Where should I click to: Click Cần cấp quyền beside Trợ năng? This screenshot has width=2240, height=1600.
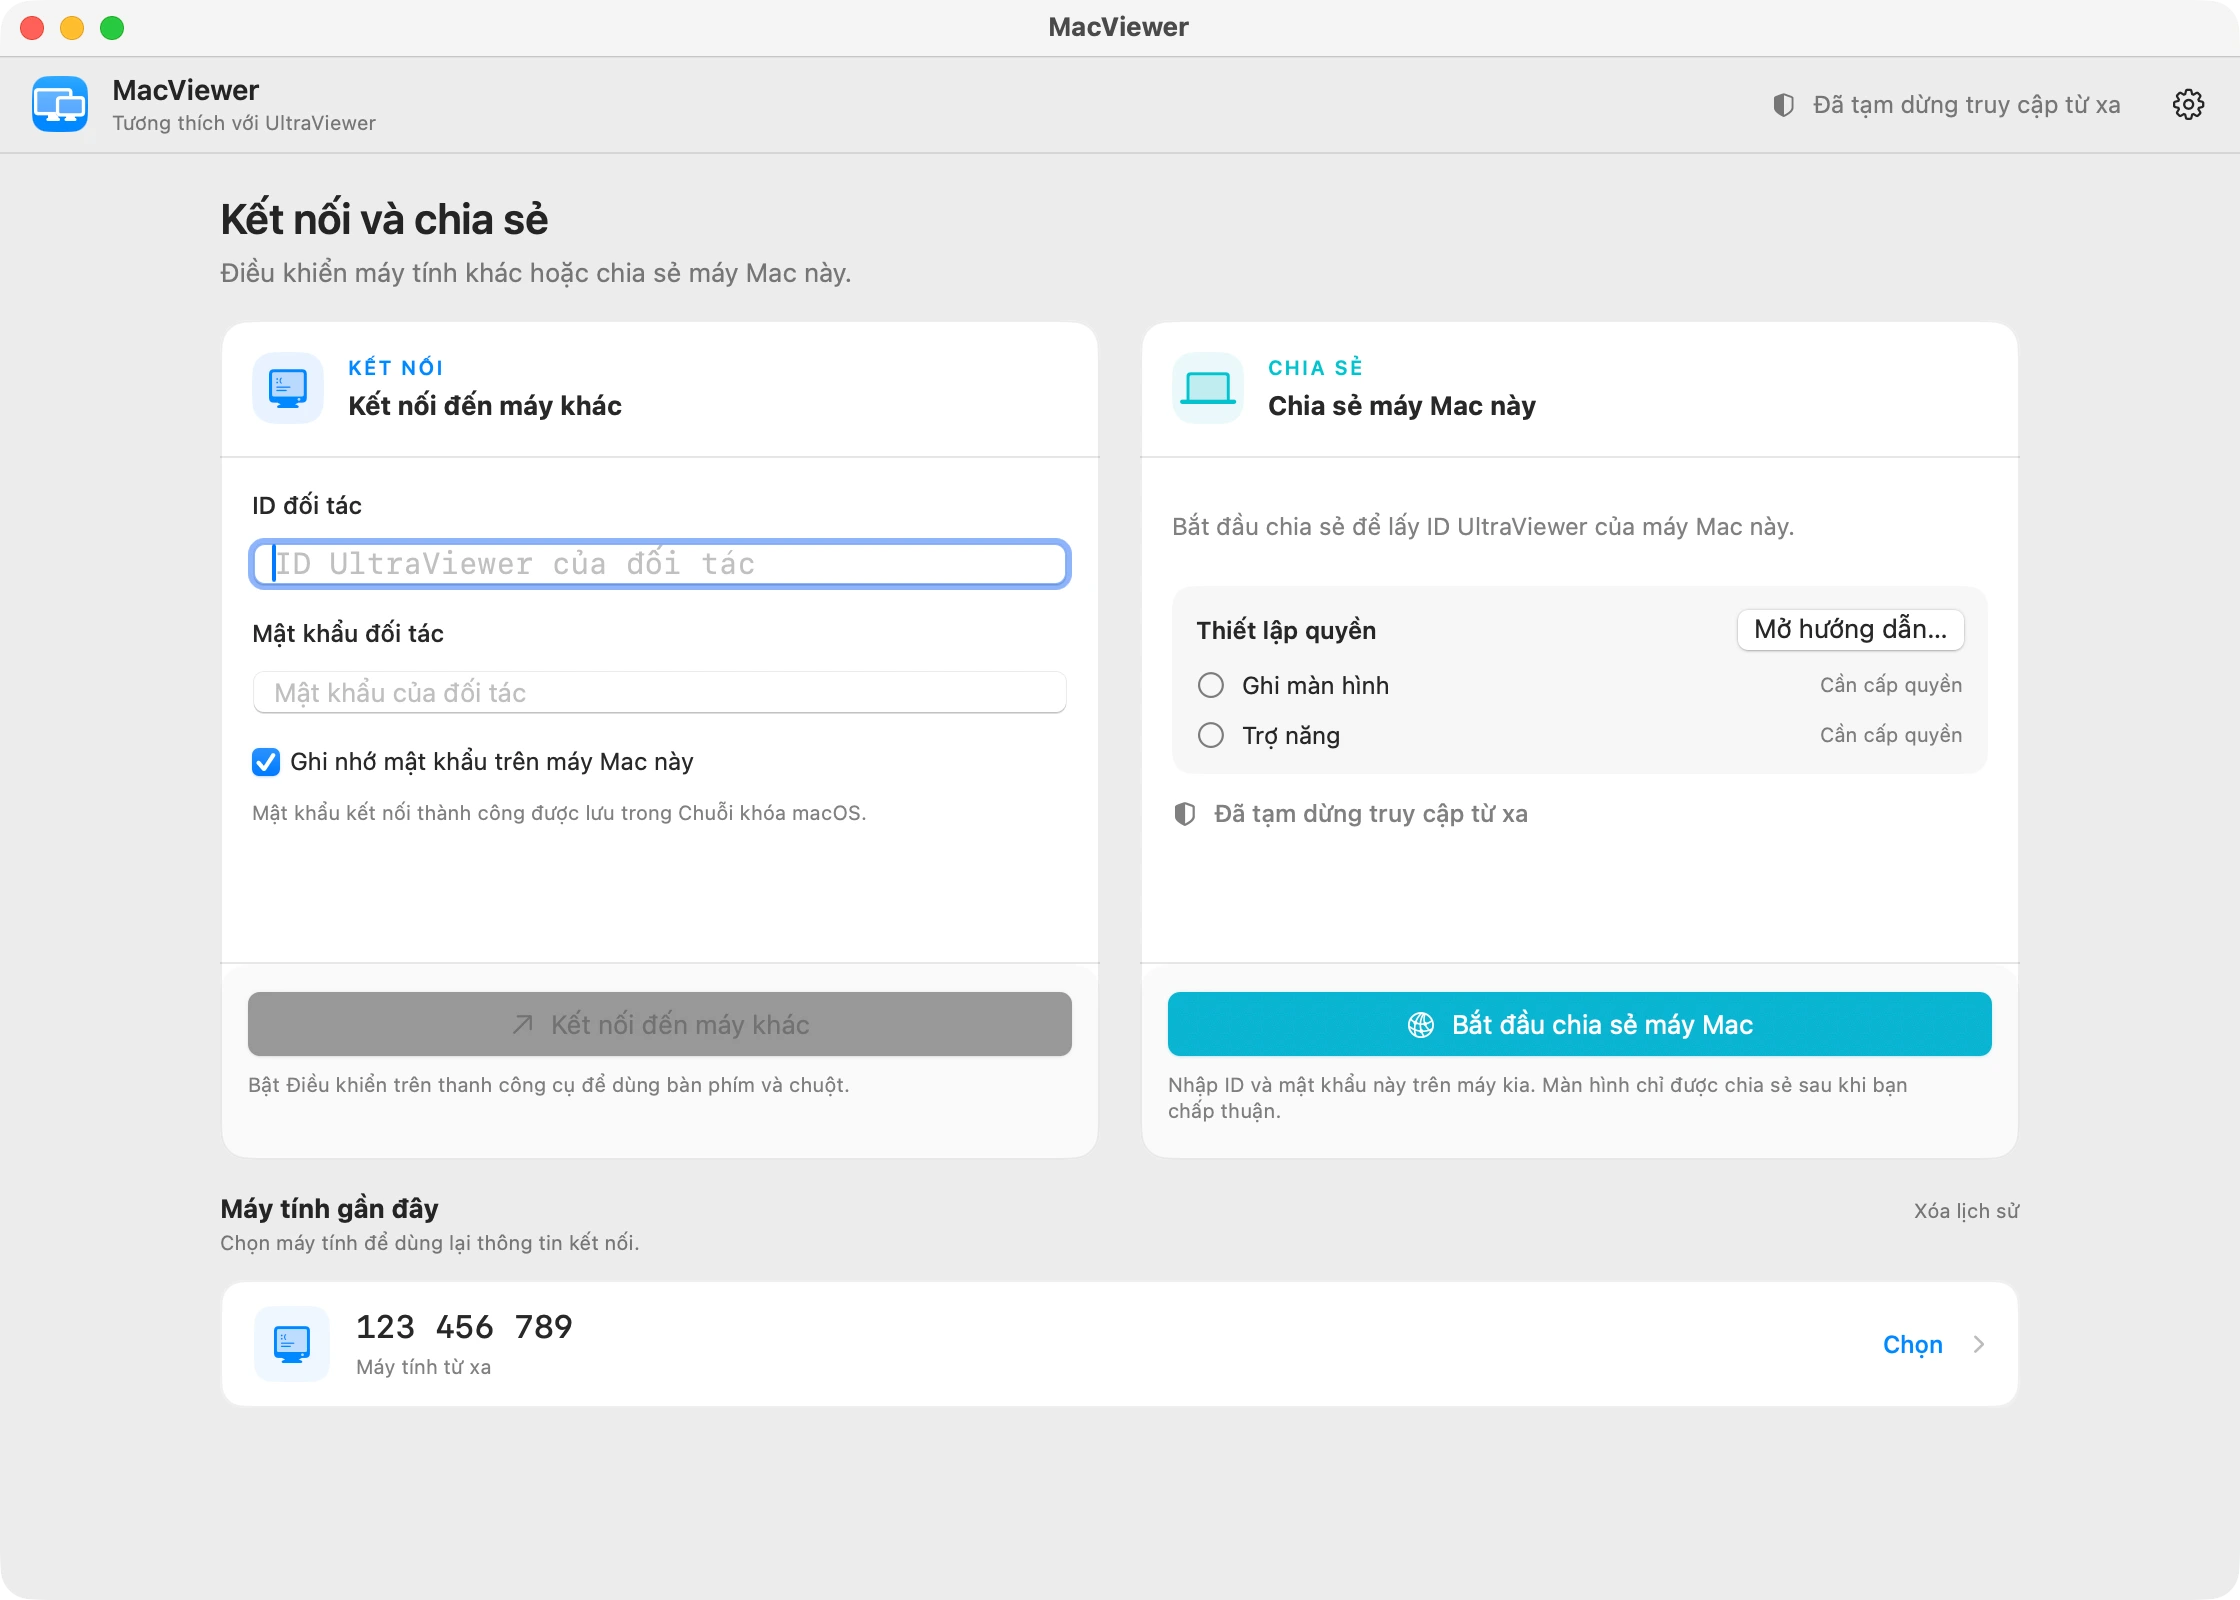click(x=1891, y=735)
